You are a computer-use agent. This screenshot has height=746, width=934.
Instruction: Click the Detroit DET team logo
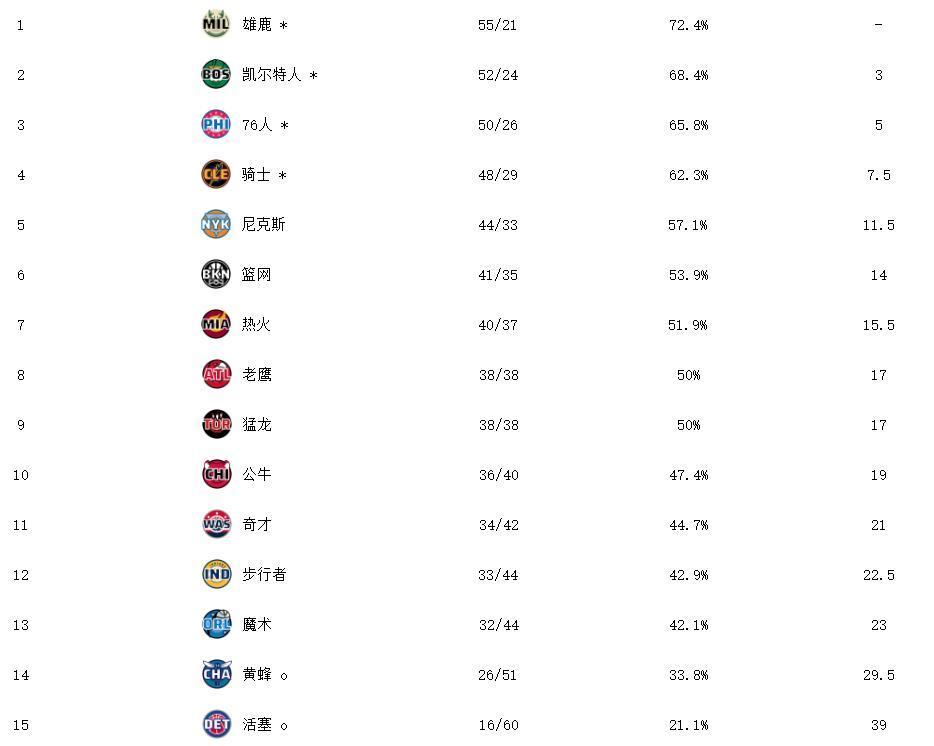(216, 725)
